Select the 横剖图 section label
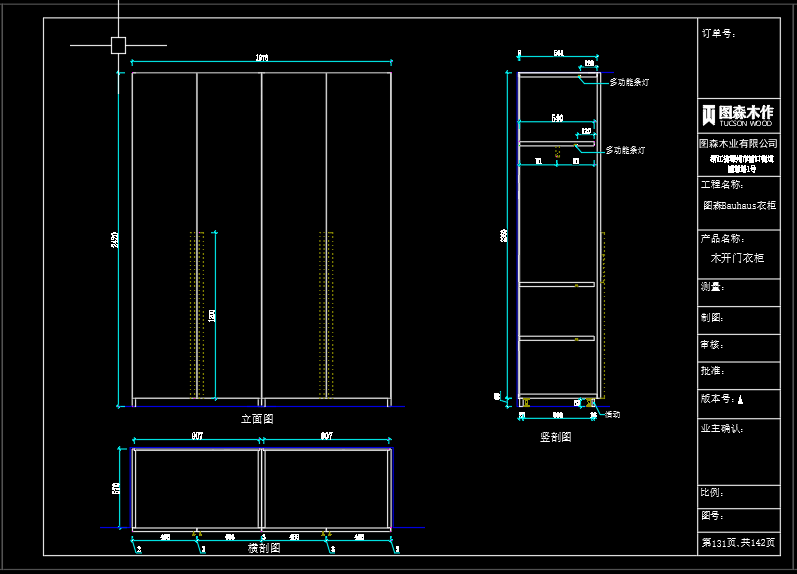797x574 pixels. click(264, 548)
